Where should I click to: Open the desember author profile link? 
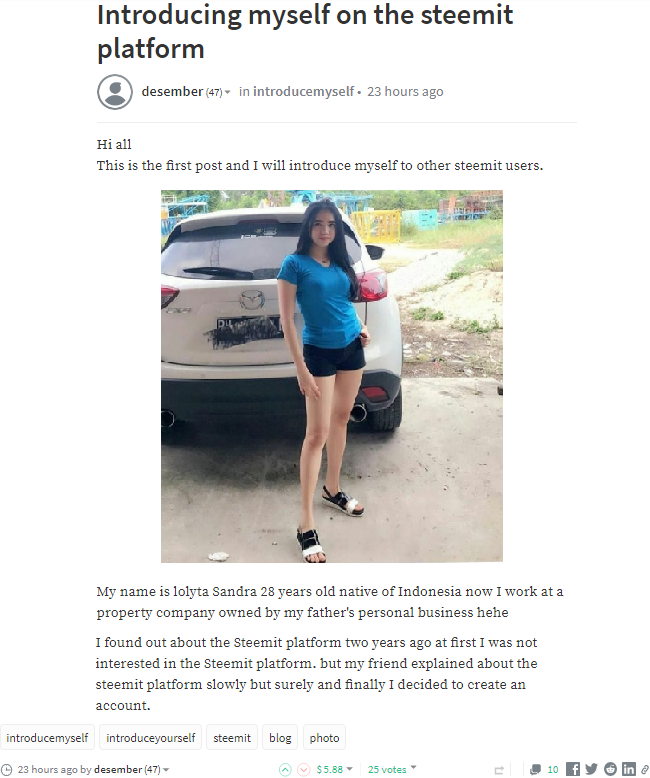(x=172, y=92)
